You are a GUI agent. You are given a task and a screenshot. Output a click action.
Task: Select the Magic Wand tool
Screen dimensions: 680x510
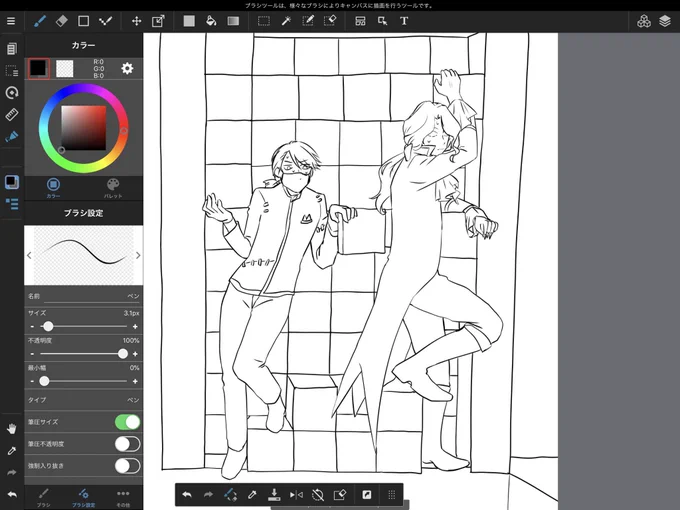[x=286, y=21]
